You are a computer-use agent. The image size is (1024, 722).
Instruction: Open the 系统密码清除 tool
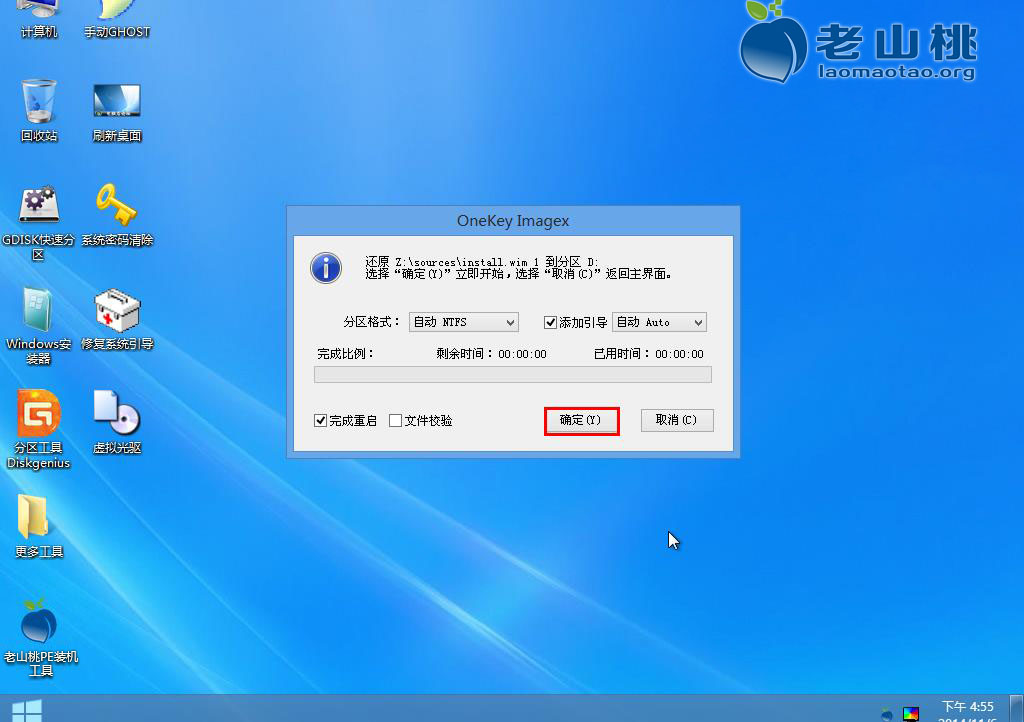[117, 205]
